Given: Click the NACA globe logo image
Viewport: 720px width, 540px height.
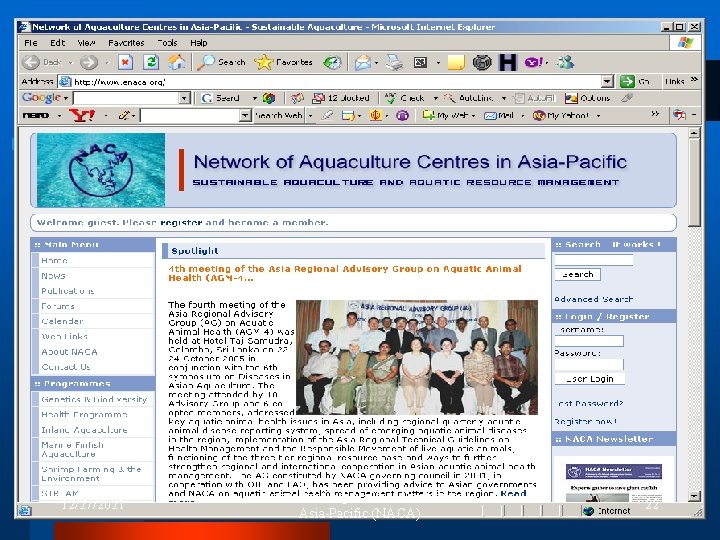Looking at the screenshot, I should (101, 170).
